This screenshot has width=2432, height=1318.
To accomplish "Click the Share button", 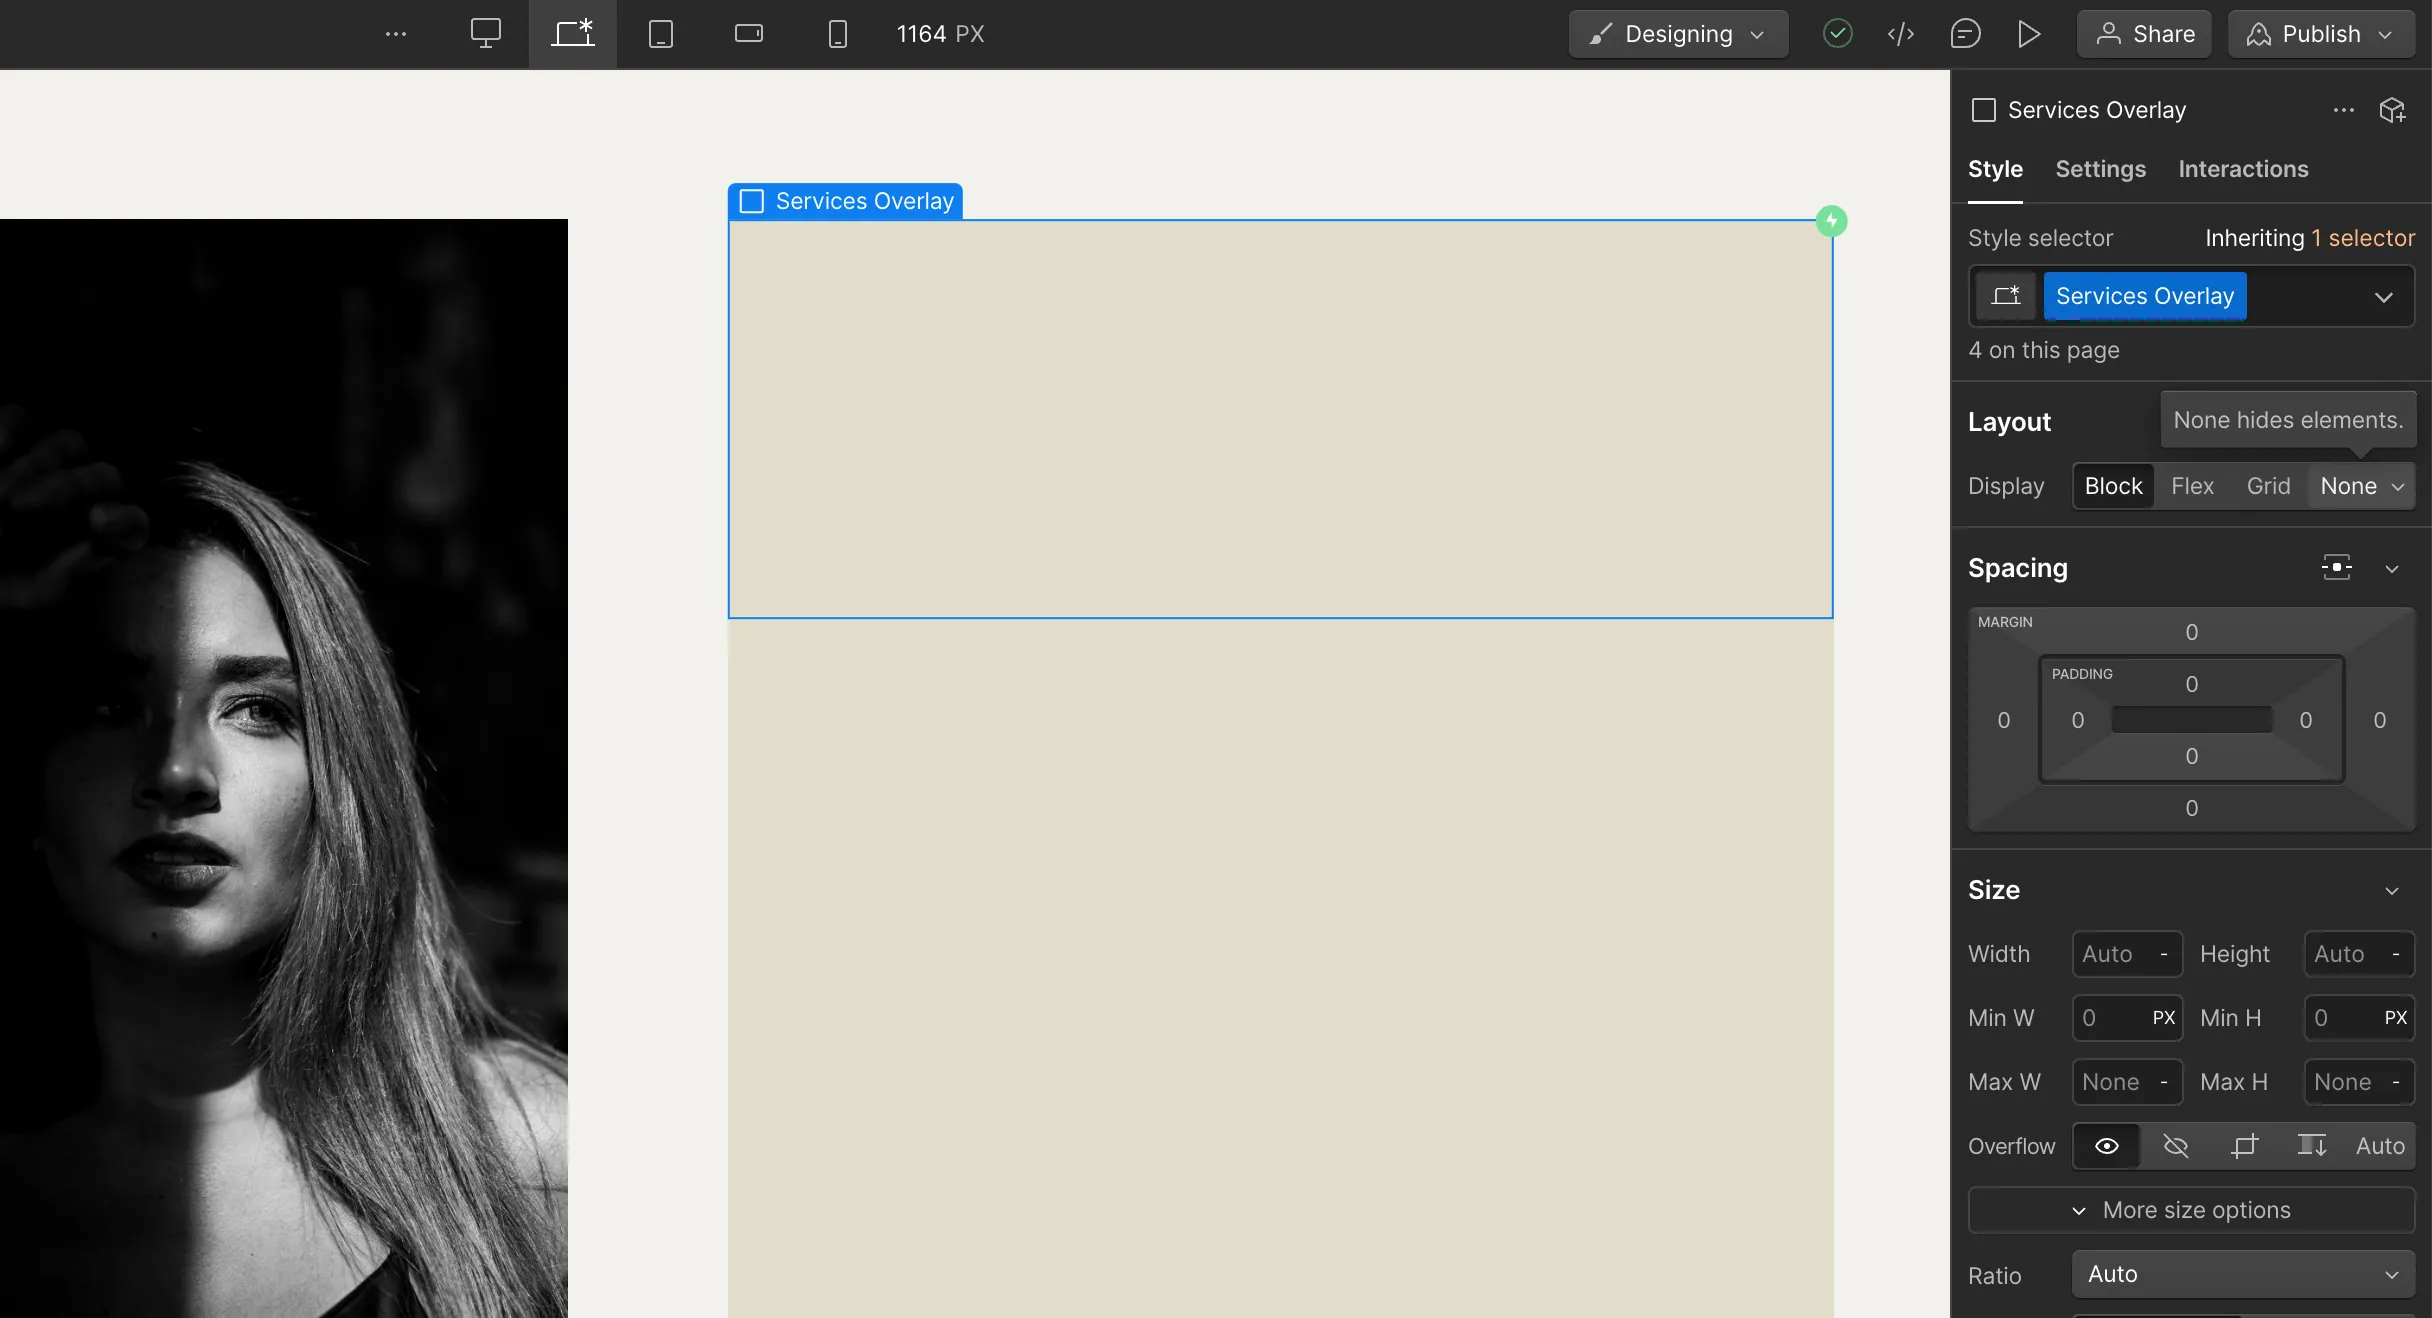I will (x=2144, y=33).
